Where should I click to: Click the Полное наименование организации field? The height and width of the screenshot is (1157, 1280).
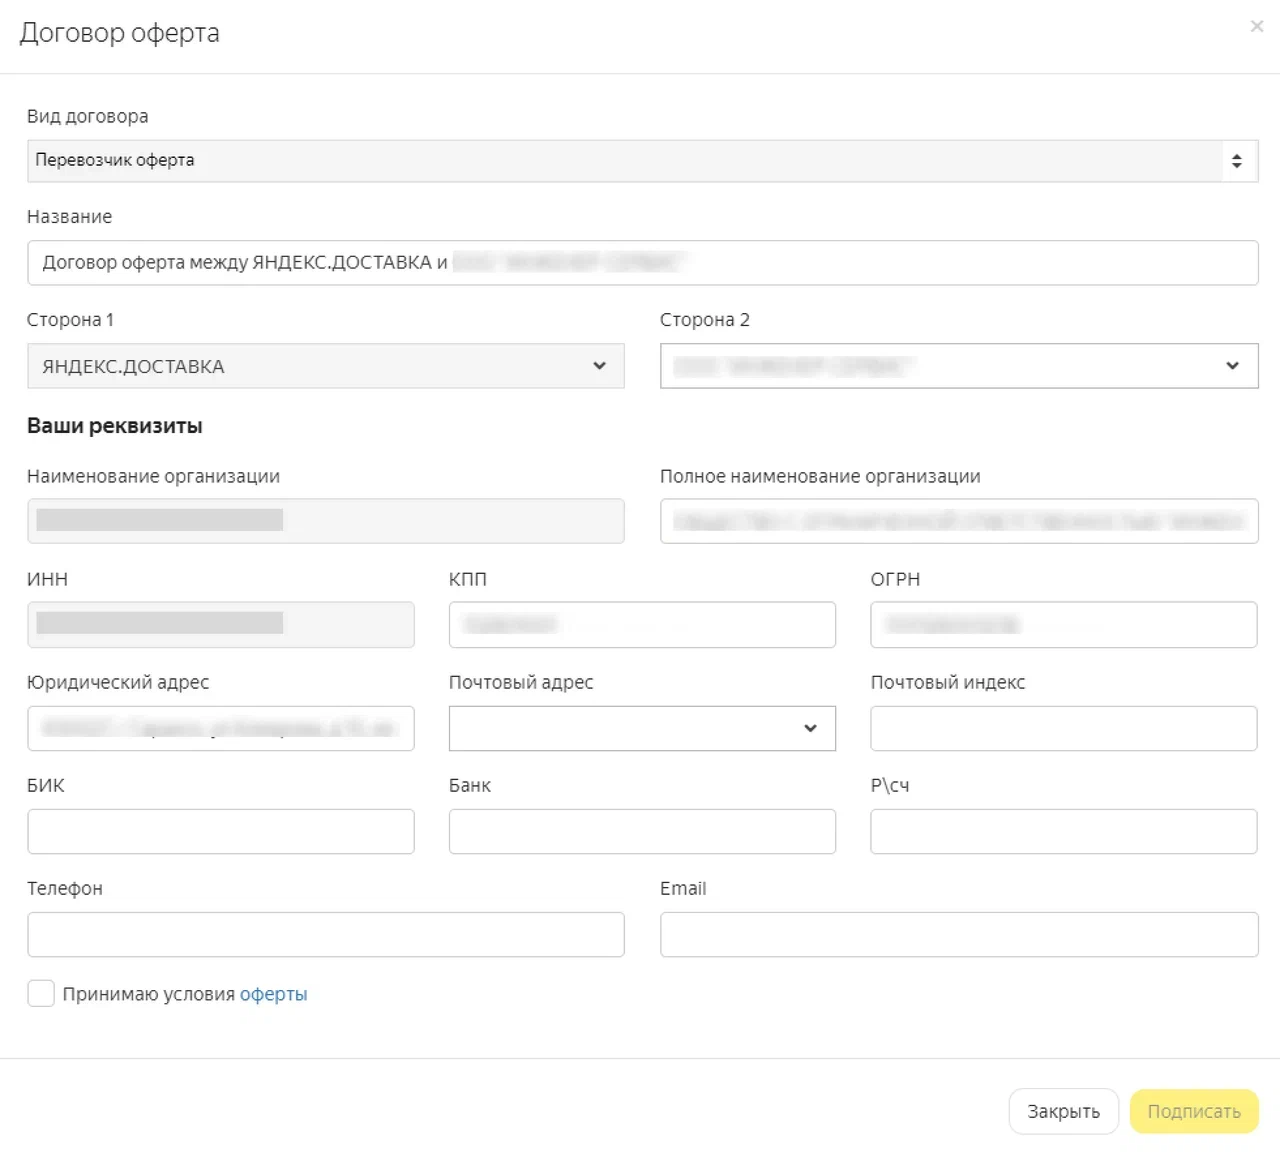click(958, 521)
